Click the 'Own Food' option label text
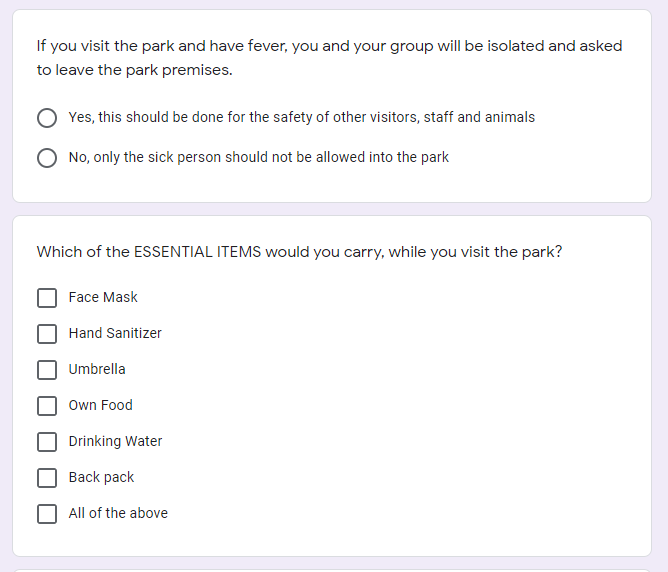Viewport: 668px width, 572px height. click(100, 405)
